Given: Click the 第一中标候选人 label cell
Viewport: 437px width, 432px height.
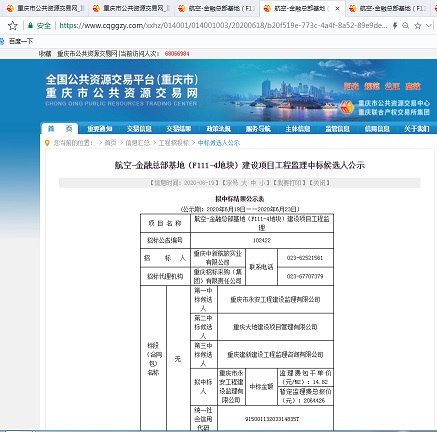Looking at the screenshot, I should pyautogui.click(x=203, y=299).
